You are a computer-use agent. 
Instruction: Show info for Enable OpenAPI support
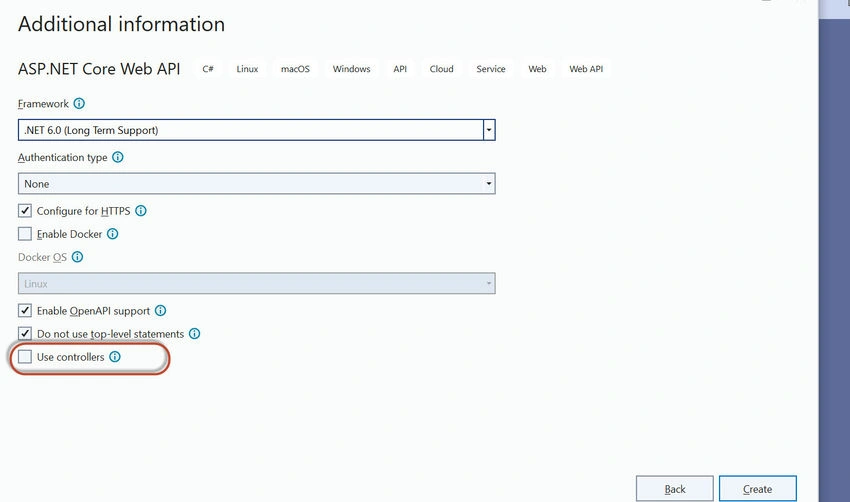(160, 311)
